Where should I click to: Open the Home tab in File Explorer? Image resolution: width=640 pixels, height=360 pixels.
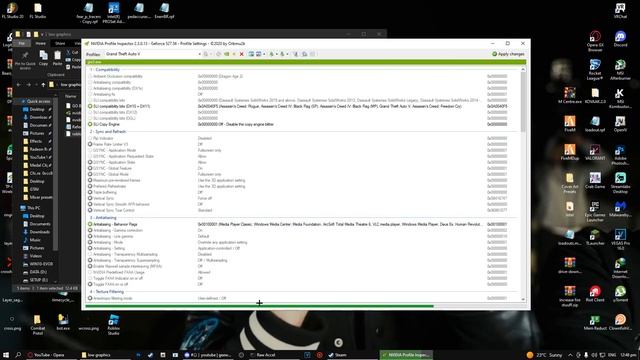click(40, 43)
